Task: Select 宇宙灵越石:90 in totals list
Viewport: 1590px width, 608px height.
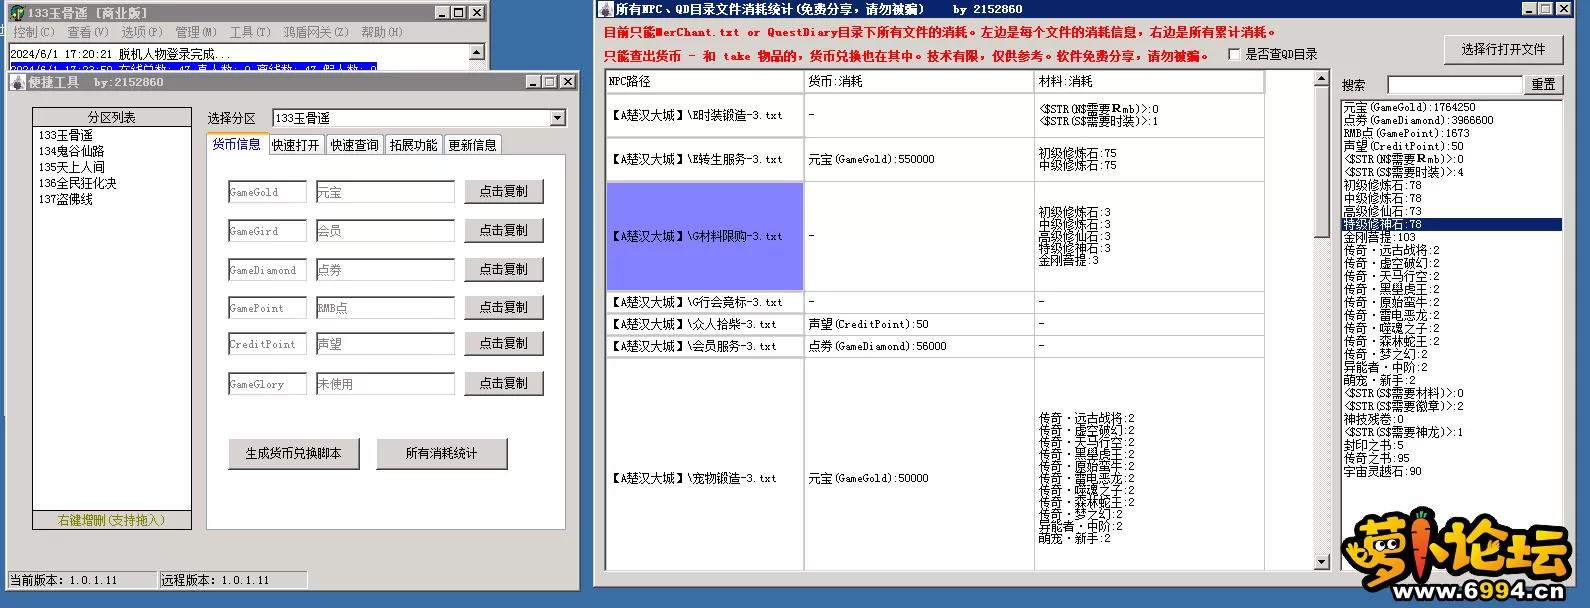Action: 1451,471
